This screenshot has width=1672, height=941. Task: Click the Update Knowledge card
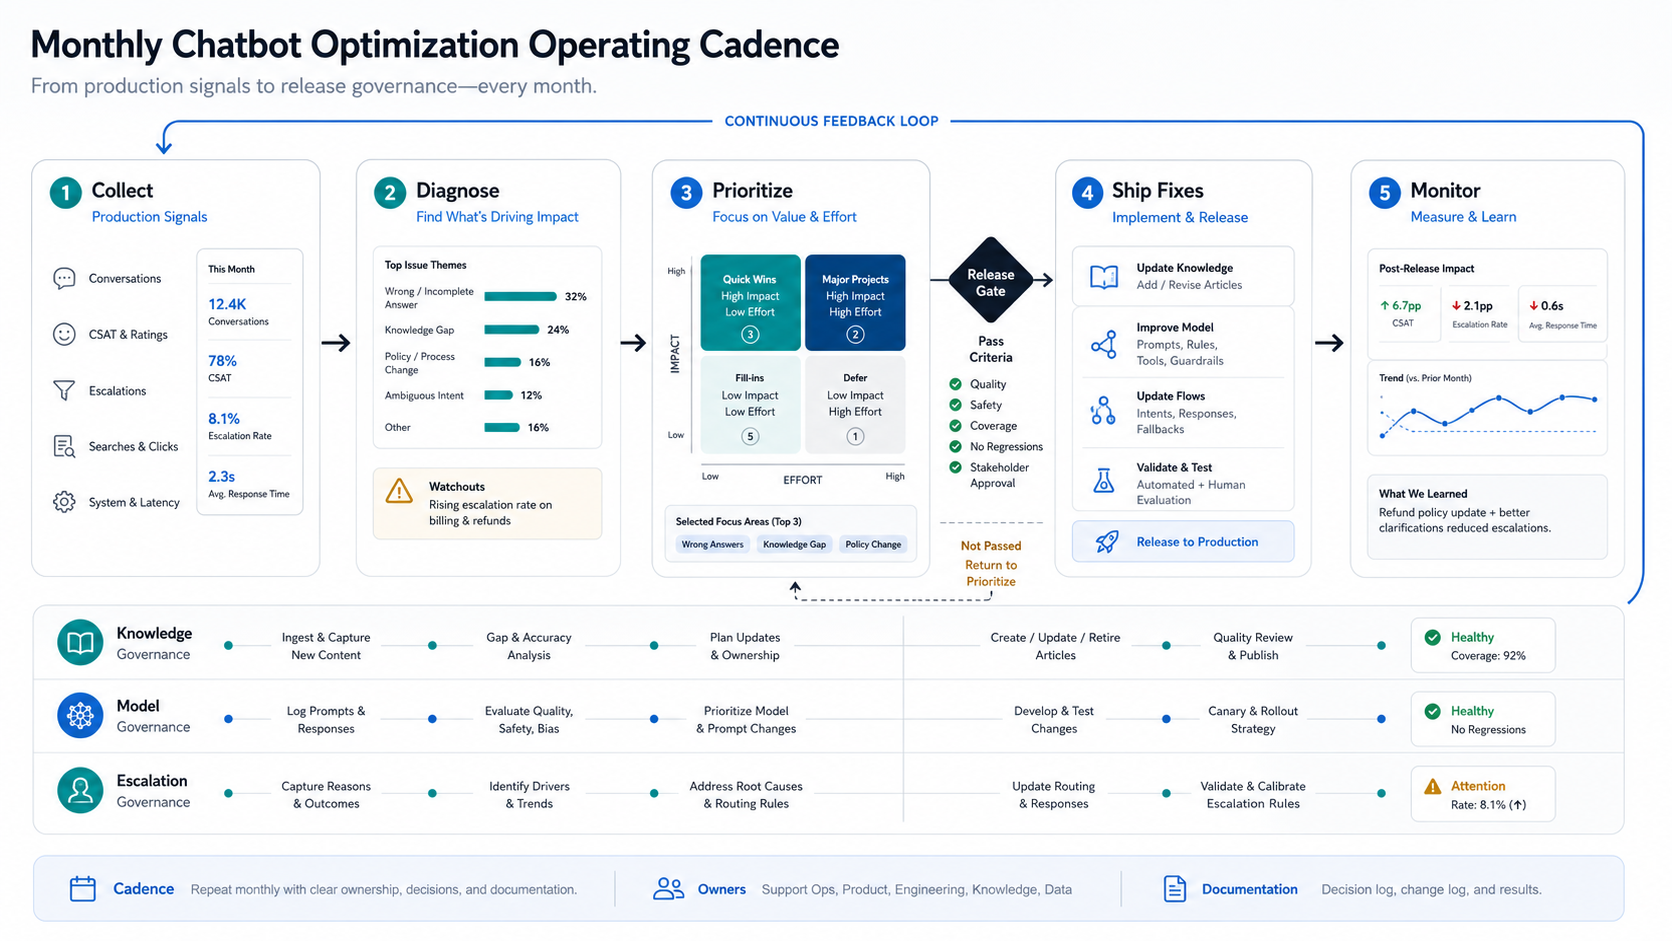coord(1183,276)
